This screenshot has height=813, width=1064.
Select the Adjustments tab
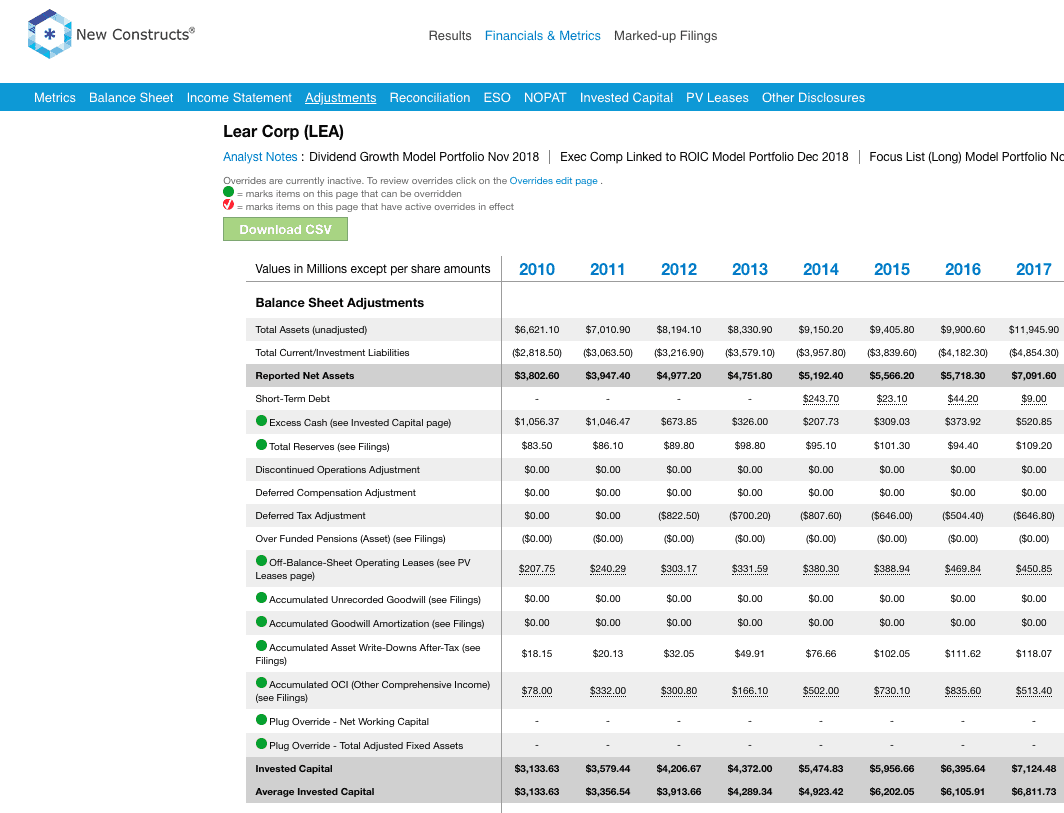[x=341, y=98]
